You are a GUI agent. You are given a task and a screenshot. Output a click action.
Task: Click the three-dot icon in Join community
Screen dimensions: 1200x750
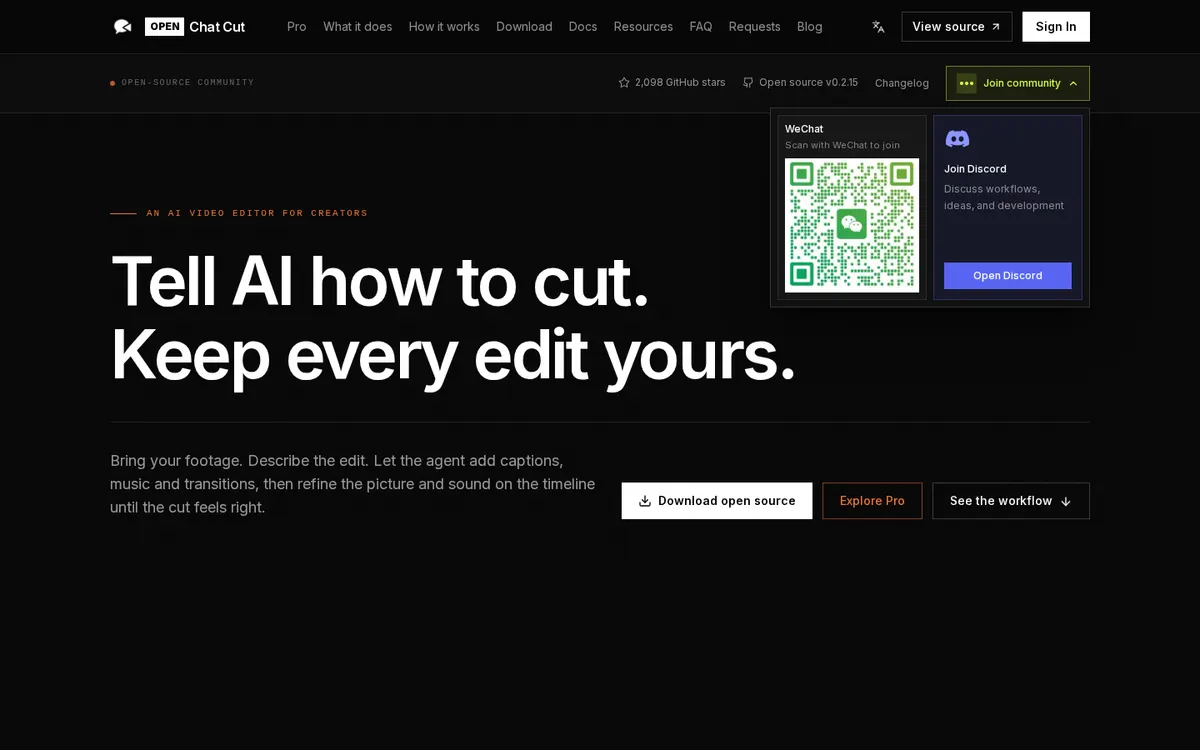tap(966, 83)
